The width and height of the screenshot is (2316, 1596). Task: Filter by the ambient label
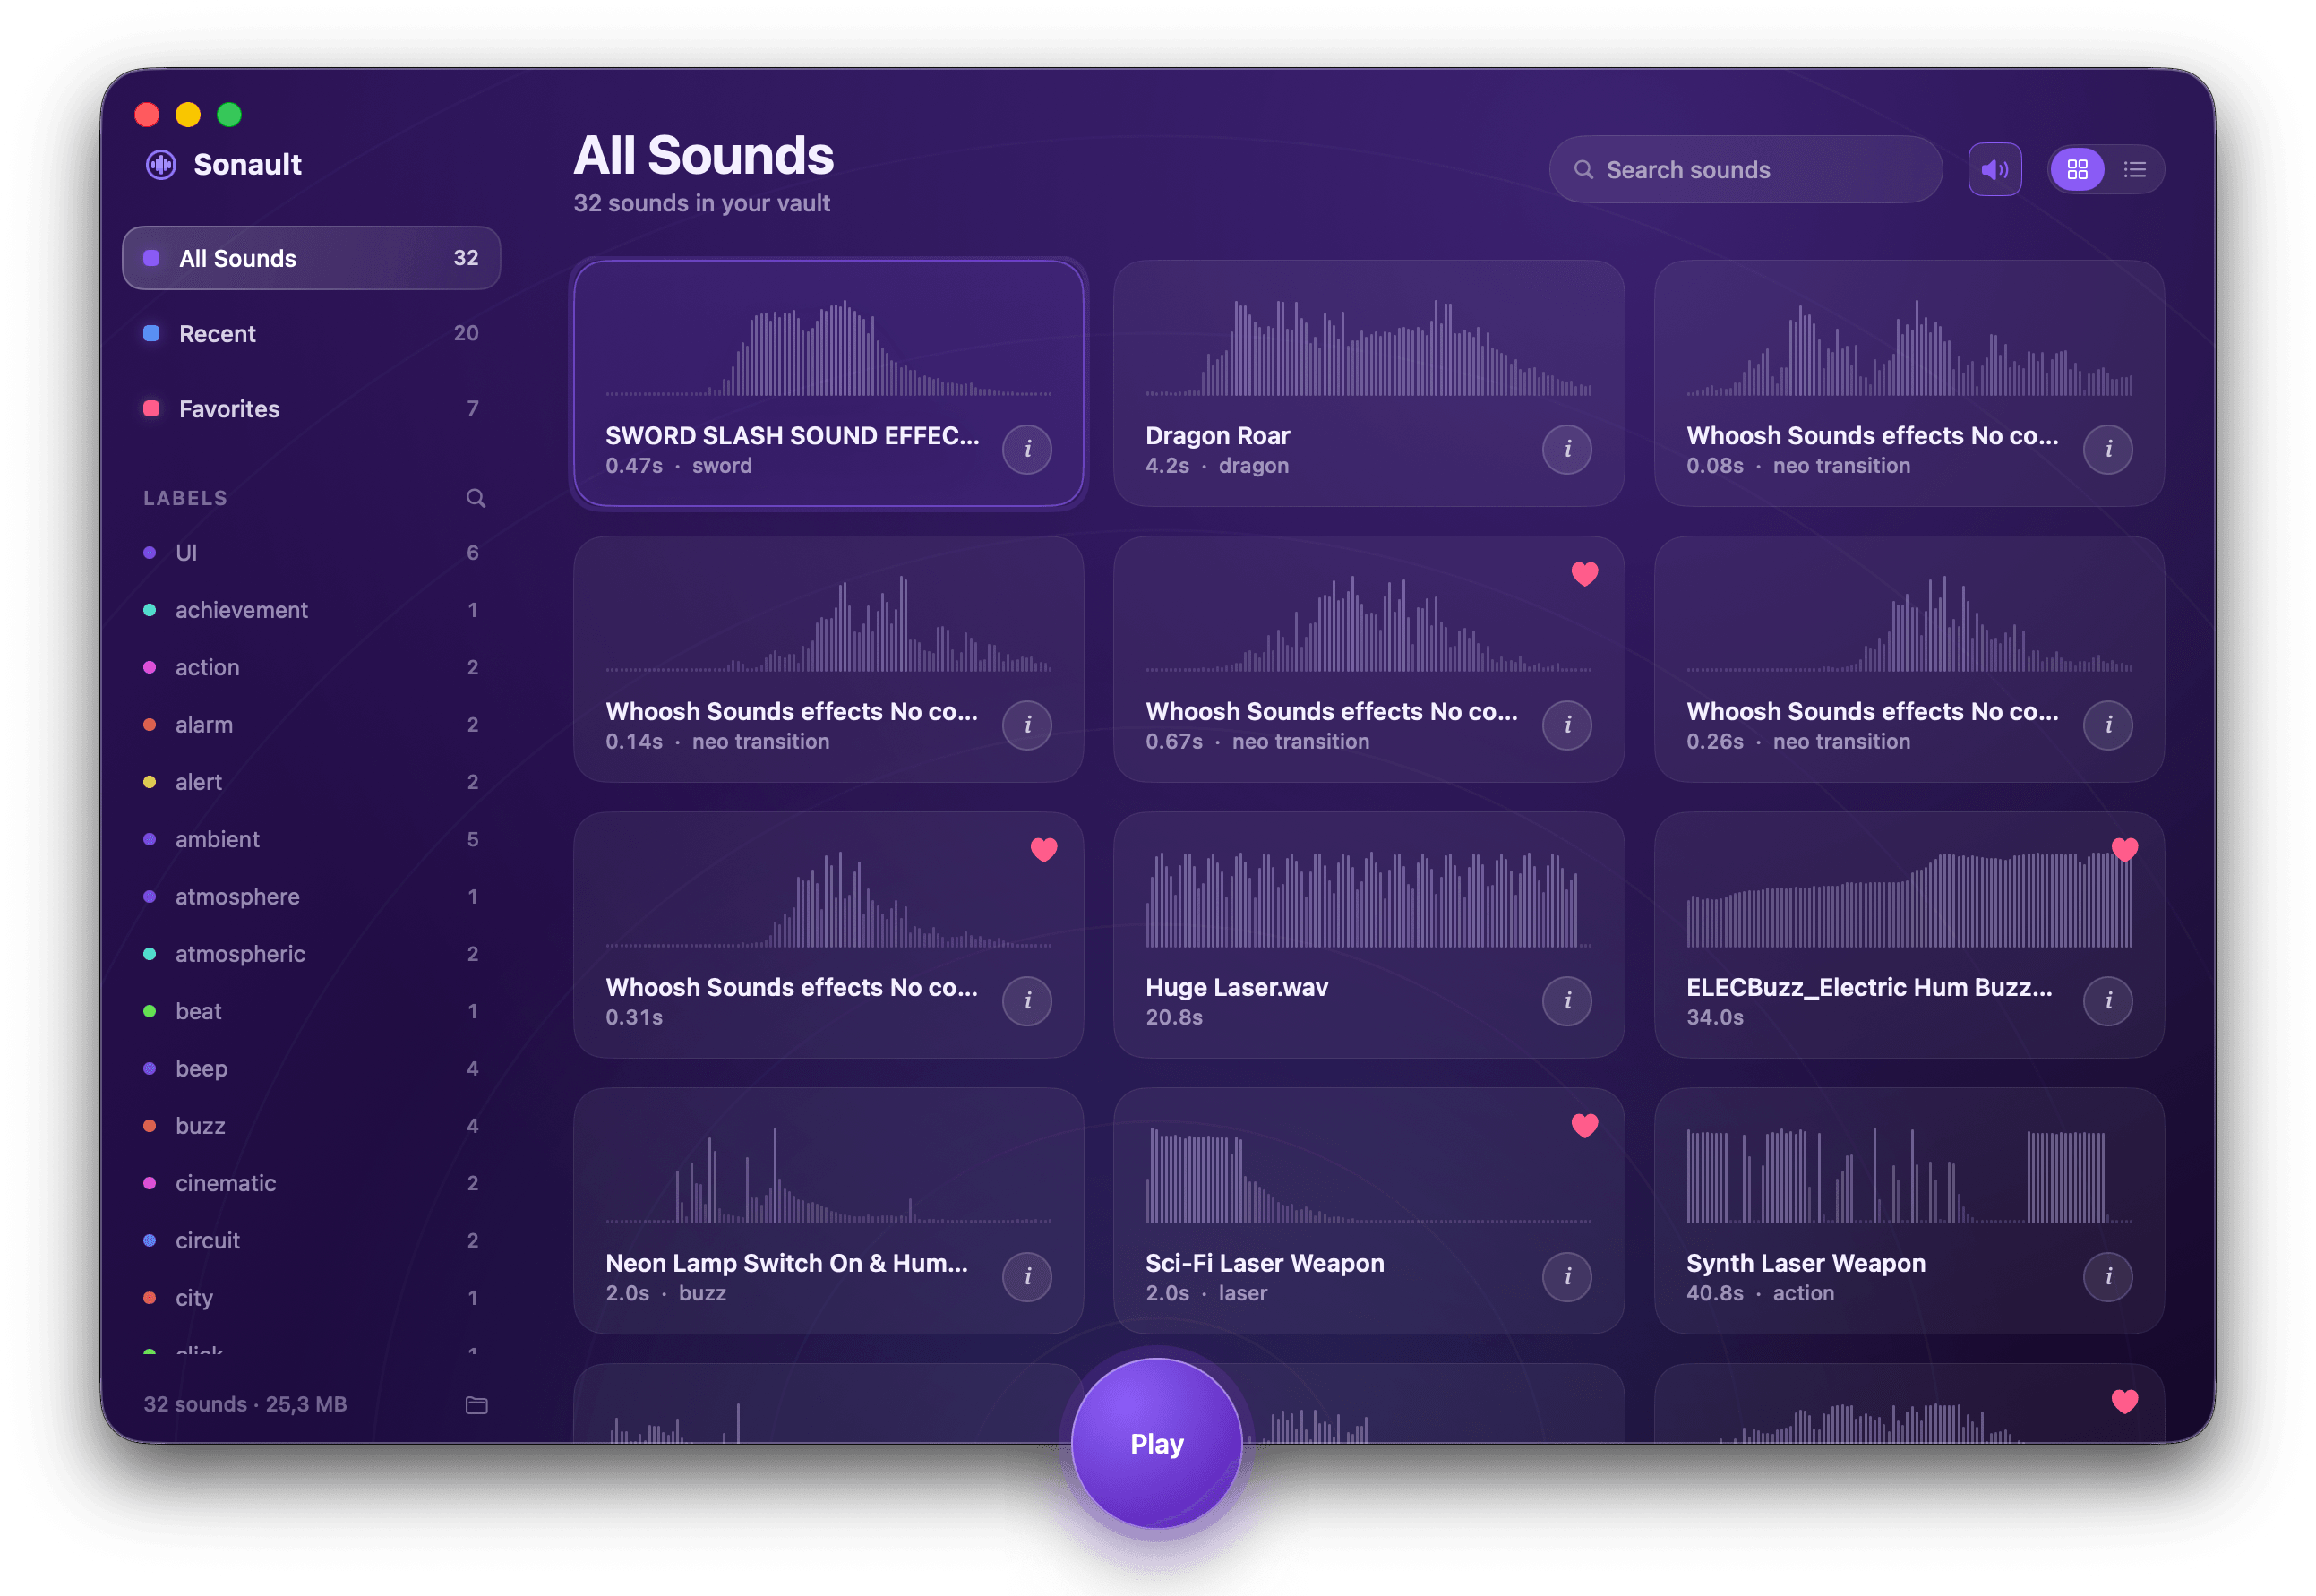pos(311,839)
